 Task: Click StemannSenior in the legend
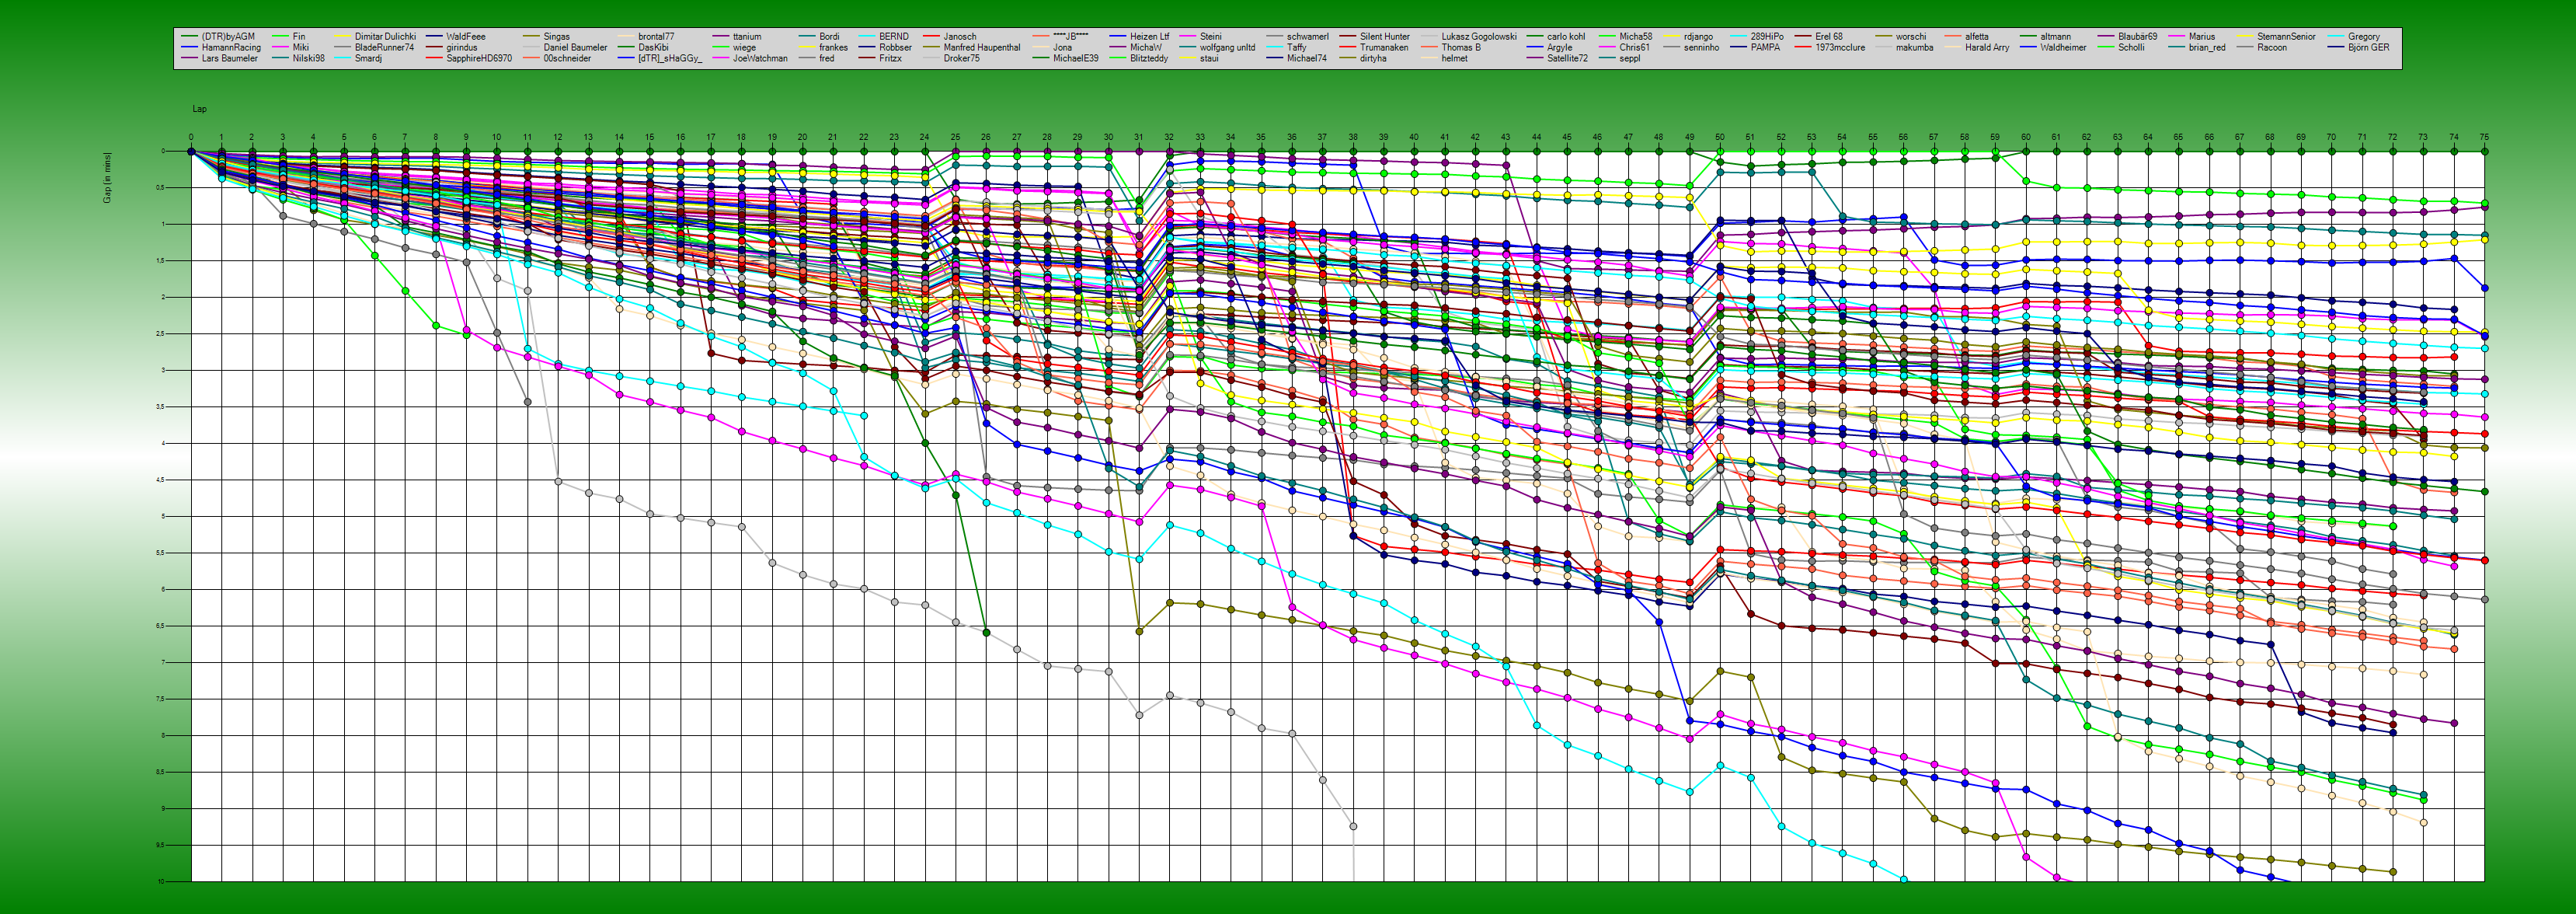(x=2286, y=36)
